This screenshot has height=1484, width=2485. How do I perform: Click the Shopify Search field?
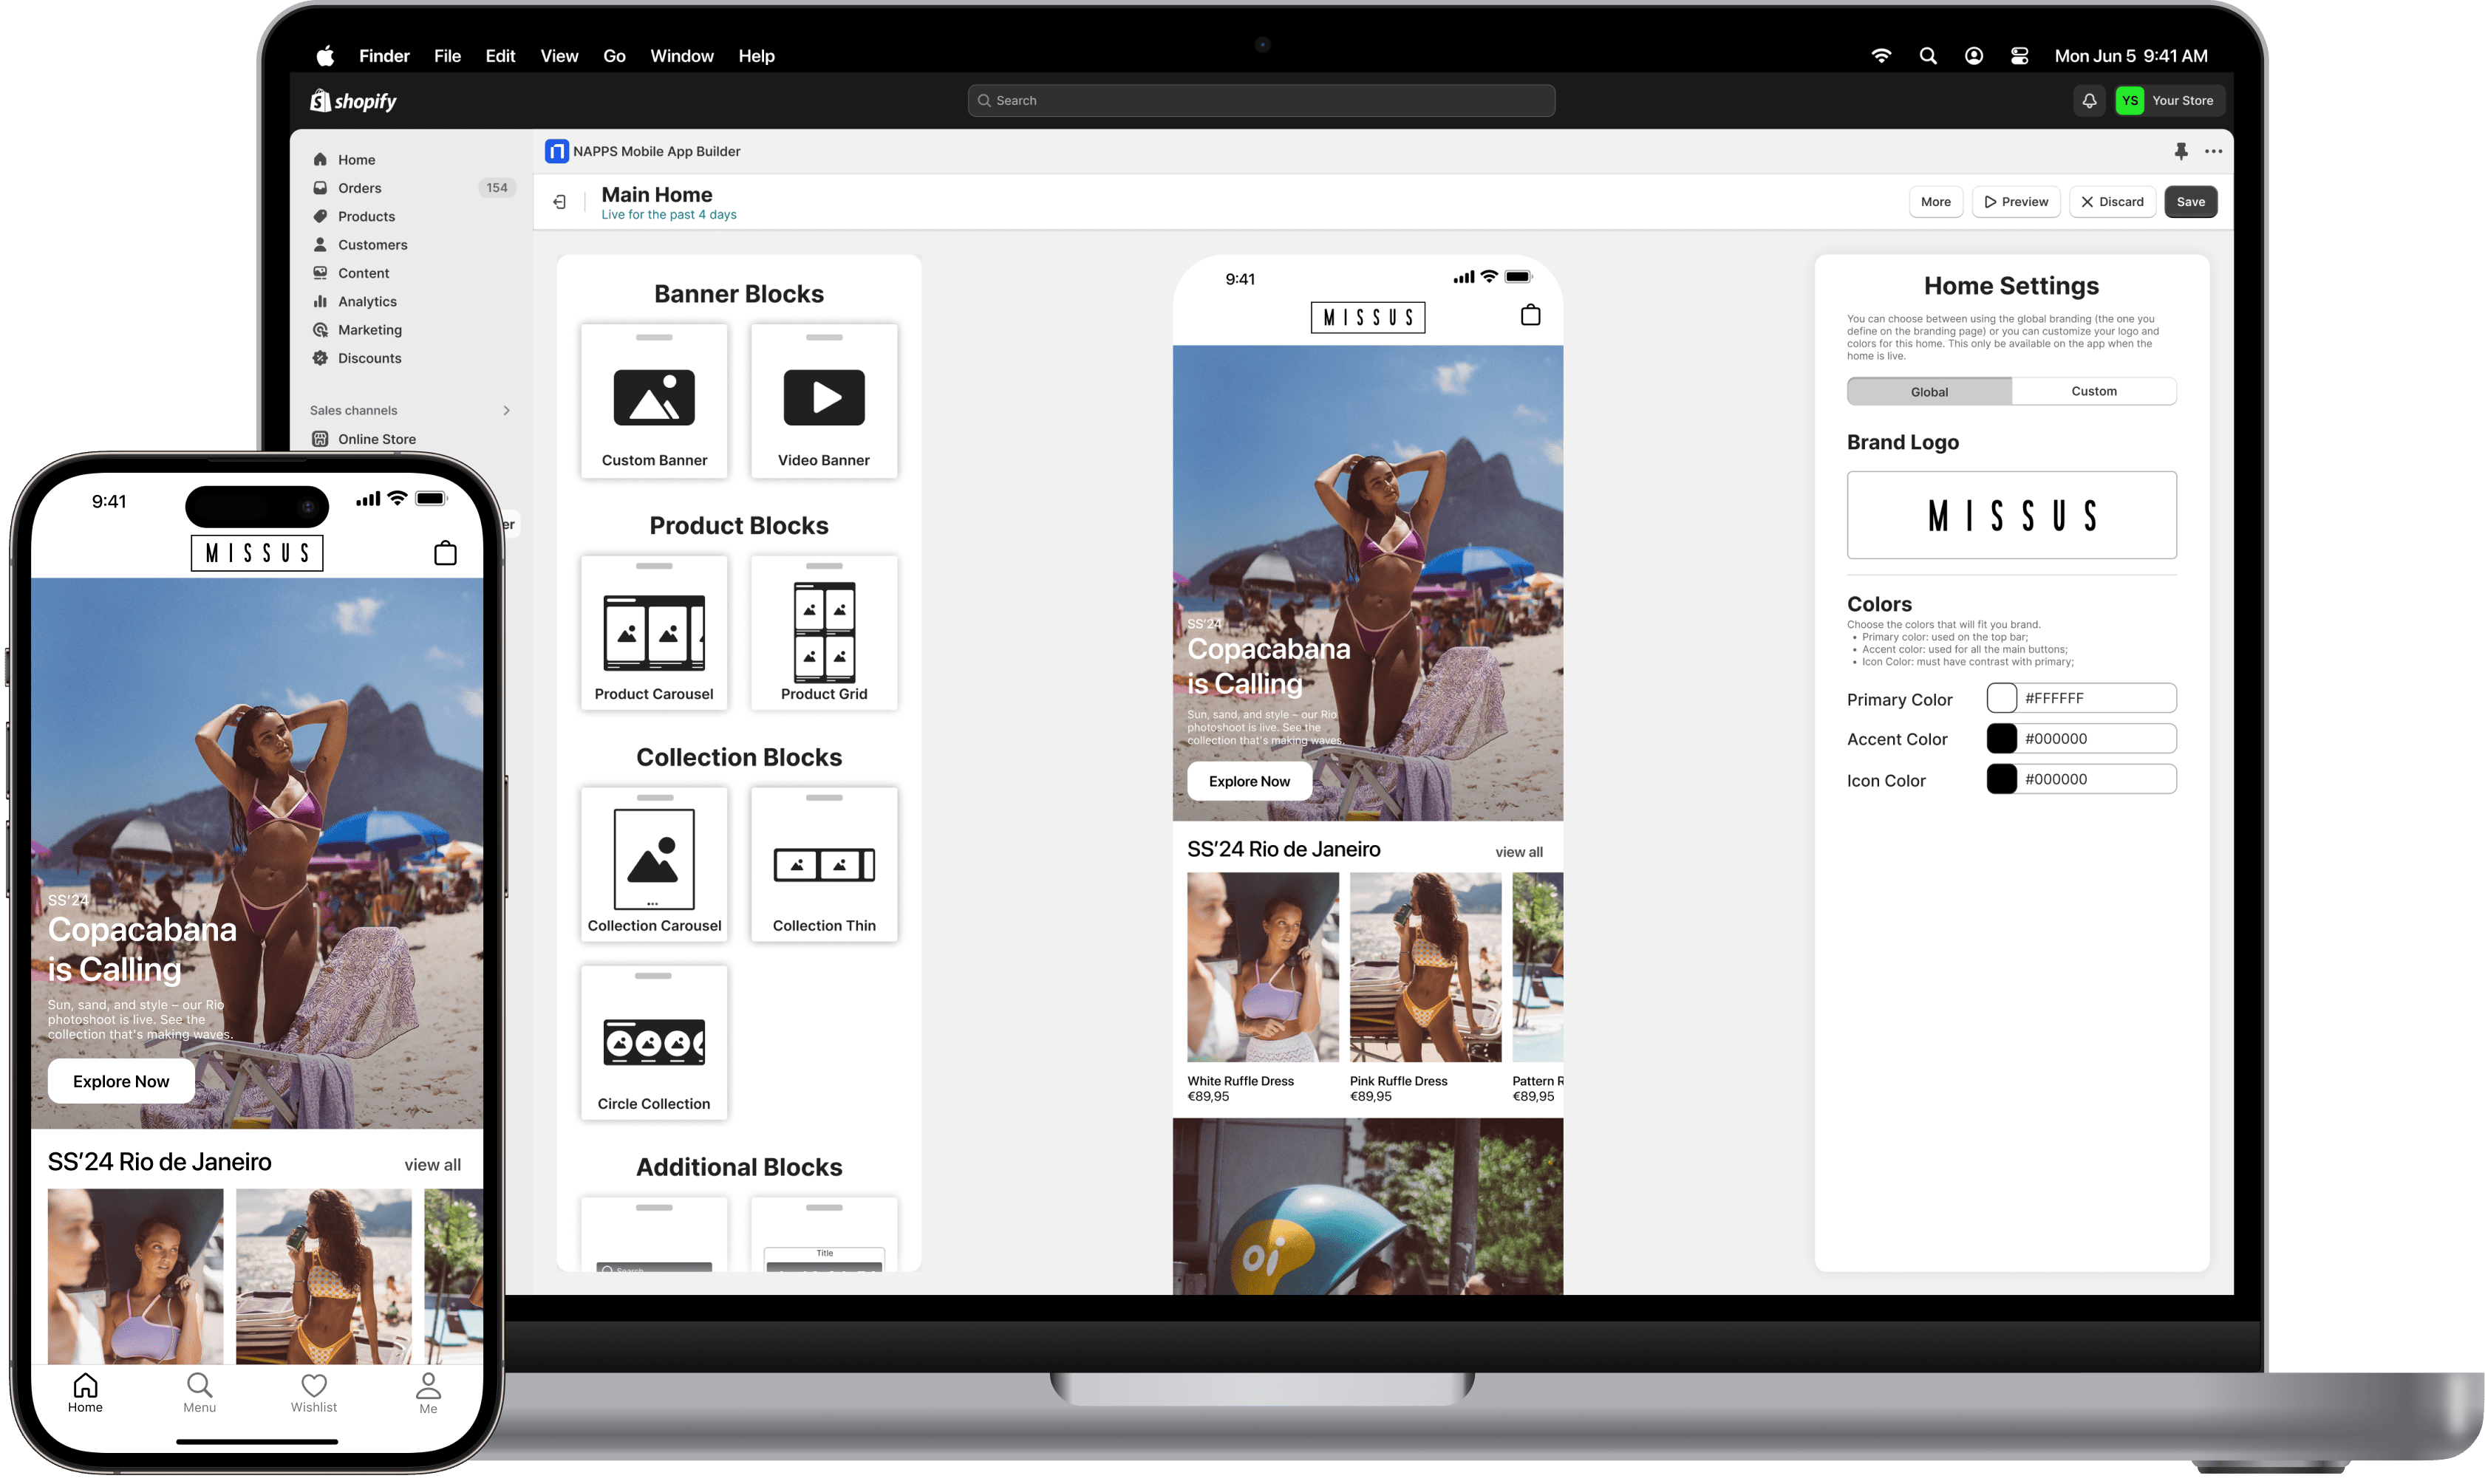coord(1261,101)
